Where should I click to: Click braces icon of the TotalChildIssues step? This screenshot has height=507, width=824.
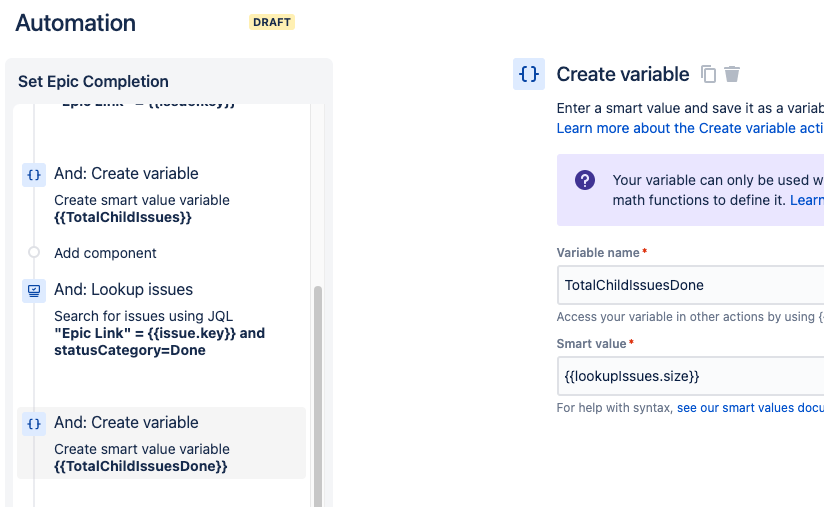pos(34,175)
